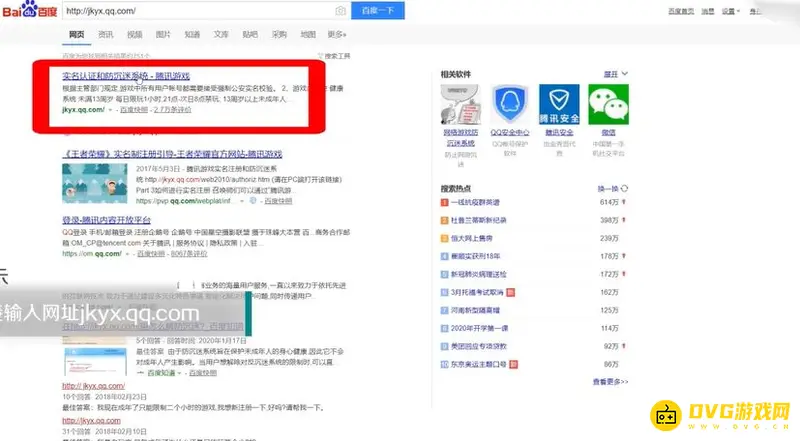Viewport: 800px width, 441px height.
Task: Click the red badge after 东京奥运主辦口号
Action: click(x=514, y=364)
